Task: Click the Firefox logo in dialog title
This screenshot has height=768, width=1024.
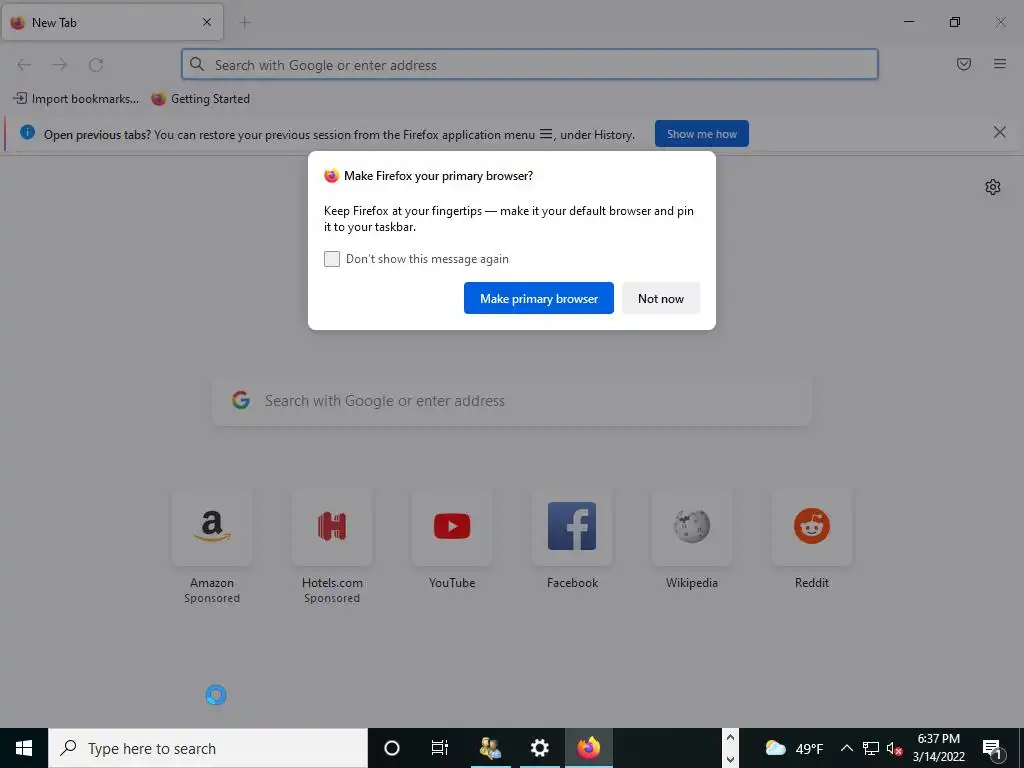Action: pos(332,175)
